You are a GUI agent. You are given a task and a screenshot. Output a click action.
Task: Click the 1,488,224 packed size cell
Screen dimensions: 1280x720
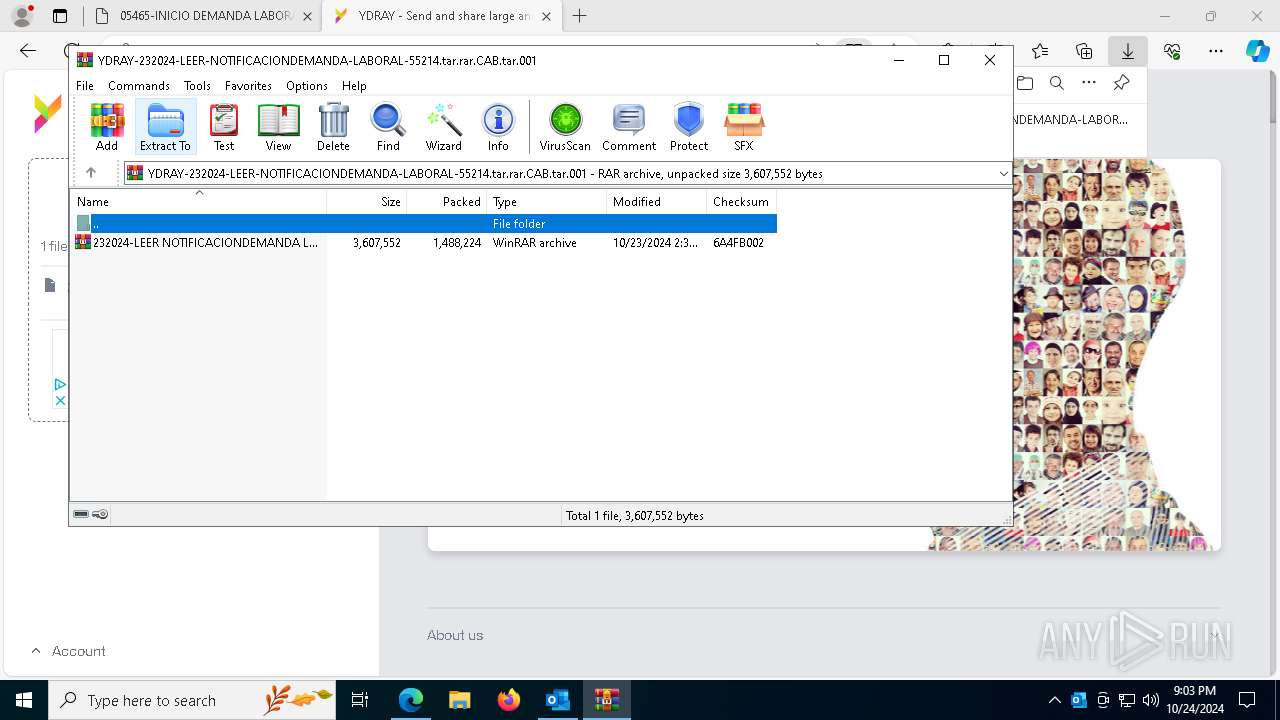[x=457, y=243]
